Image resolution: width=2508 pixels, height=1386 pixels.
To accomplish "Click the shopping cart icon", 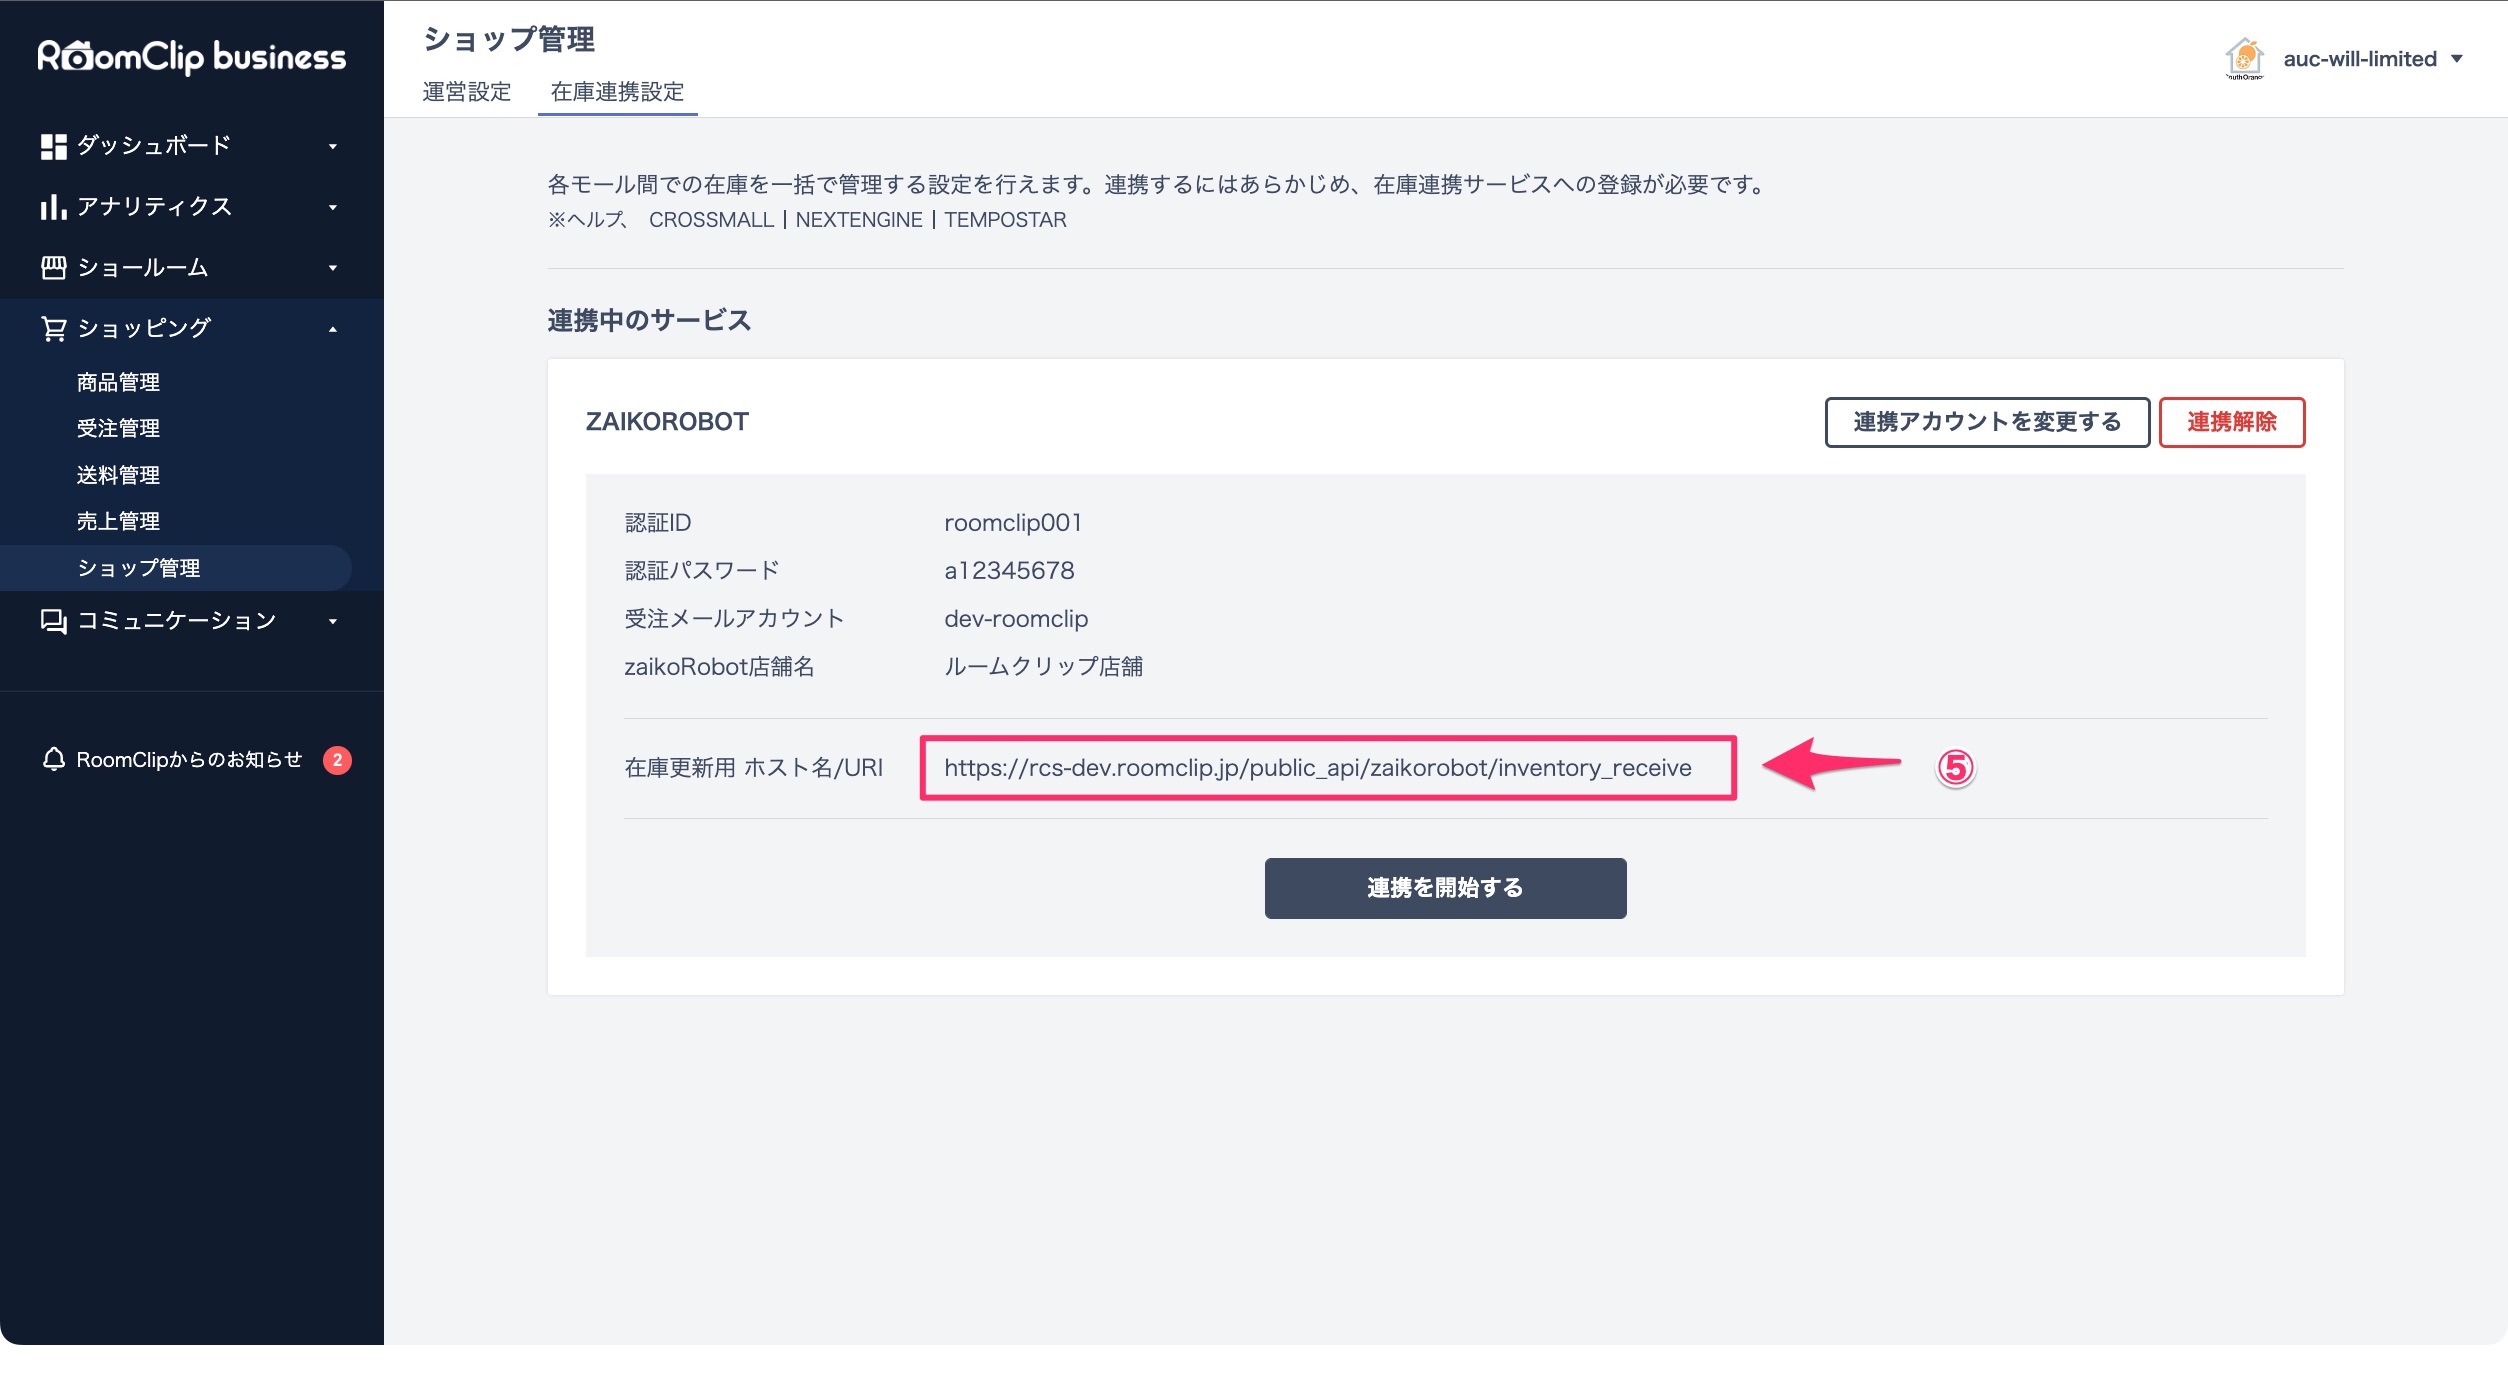I will coord(53,328).
